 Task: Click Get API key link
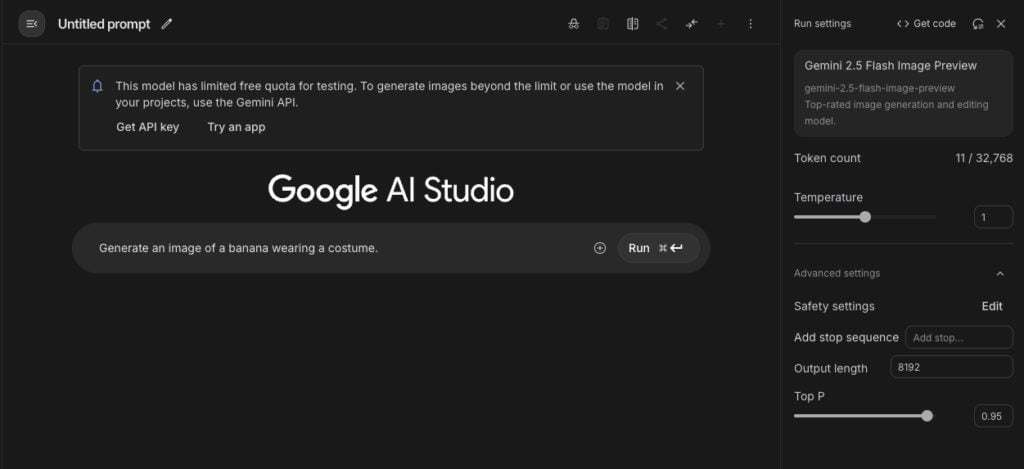(148, 127)
